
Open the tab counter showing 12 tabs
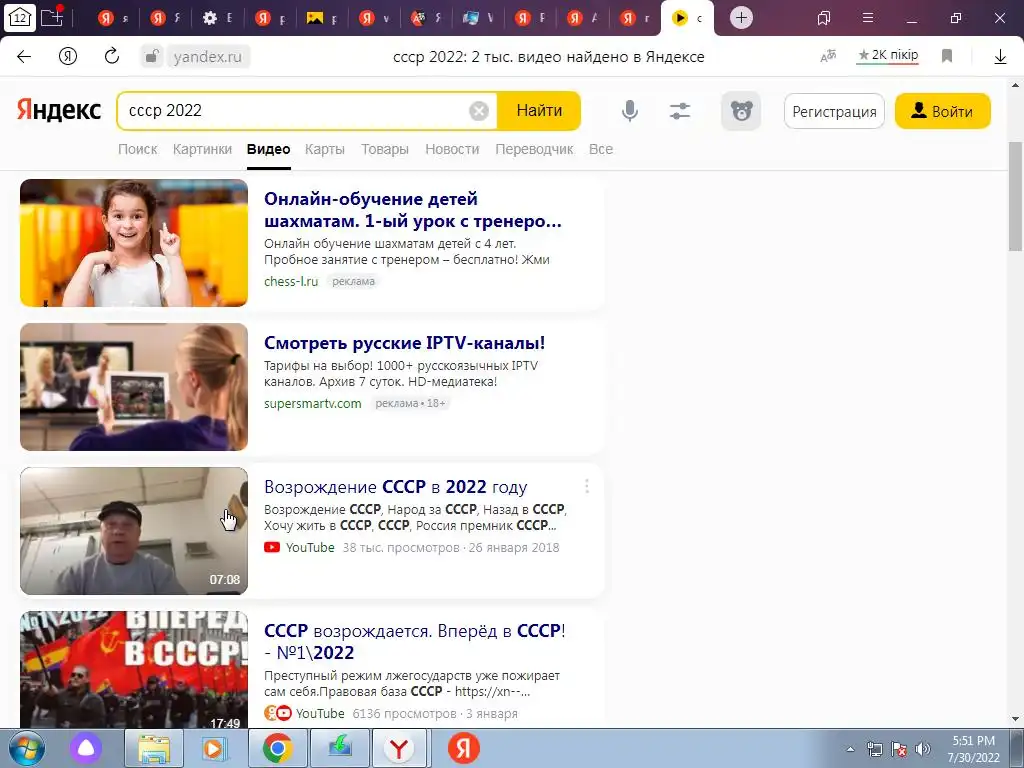20,18
